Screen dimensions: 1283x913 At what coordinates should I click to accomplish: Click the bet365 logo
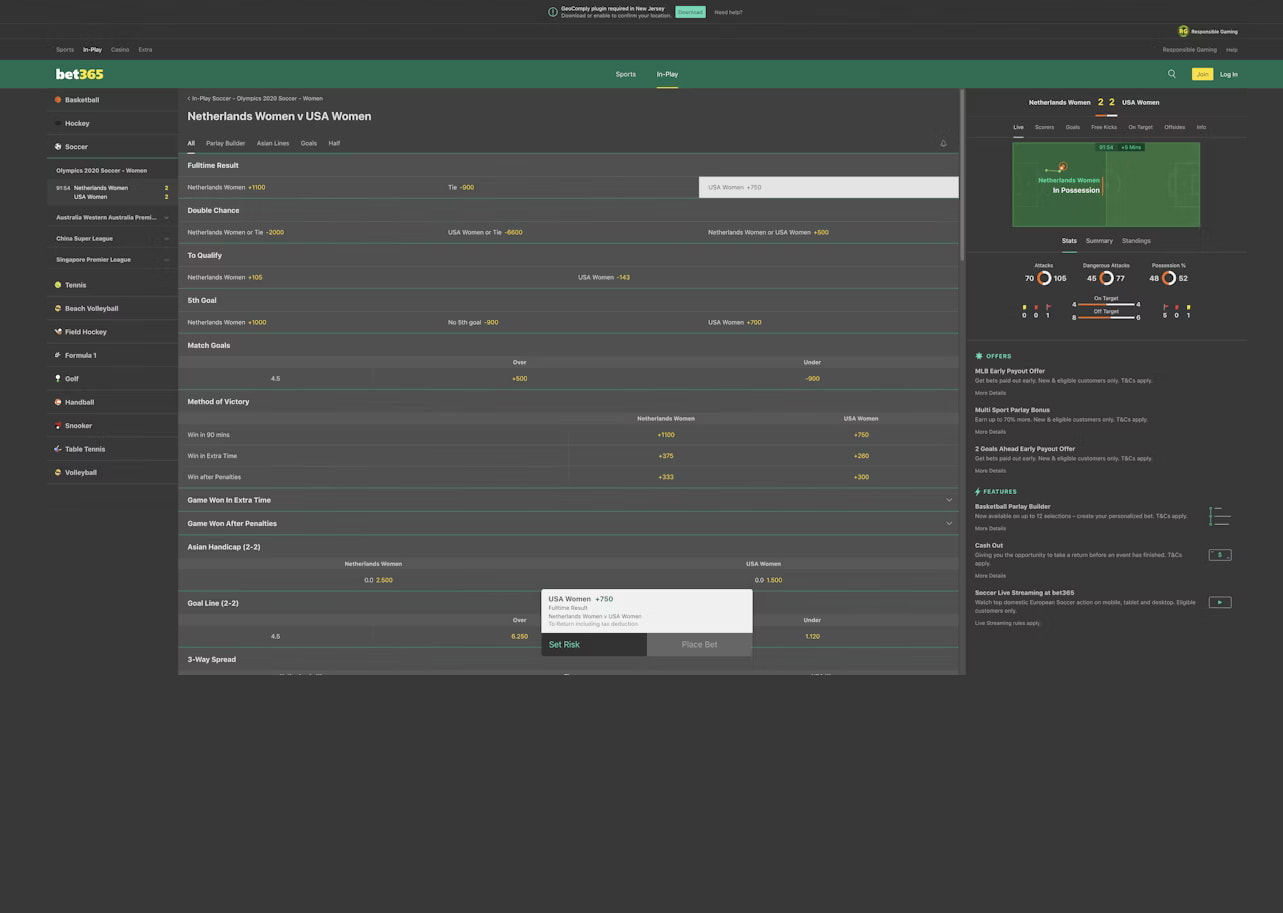[x=79, y=74]
